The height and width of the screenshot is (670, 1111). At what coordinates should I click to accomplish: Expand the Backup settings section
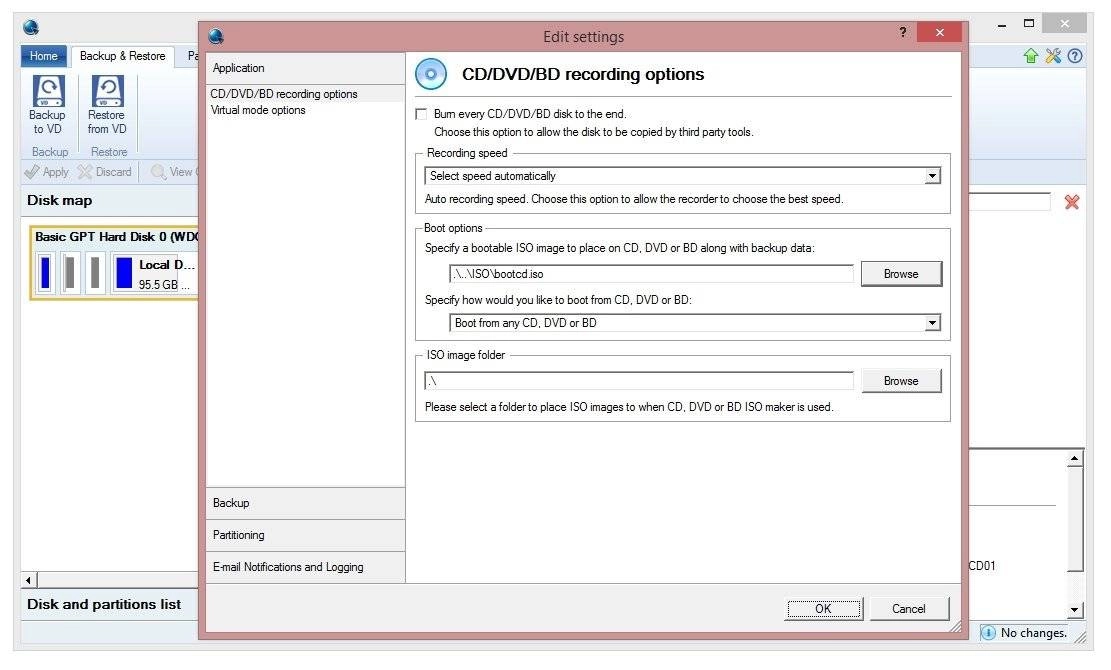coord(305,503)
